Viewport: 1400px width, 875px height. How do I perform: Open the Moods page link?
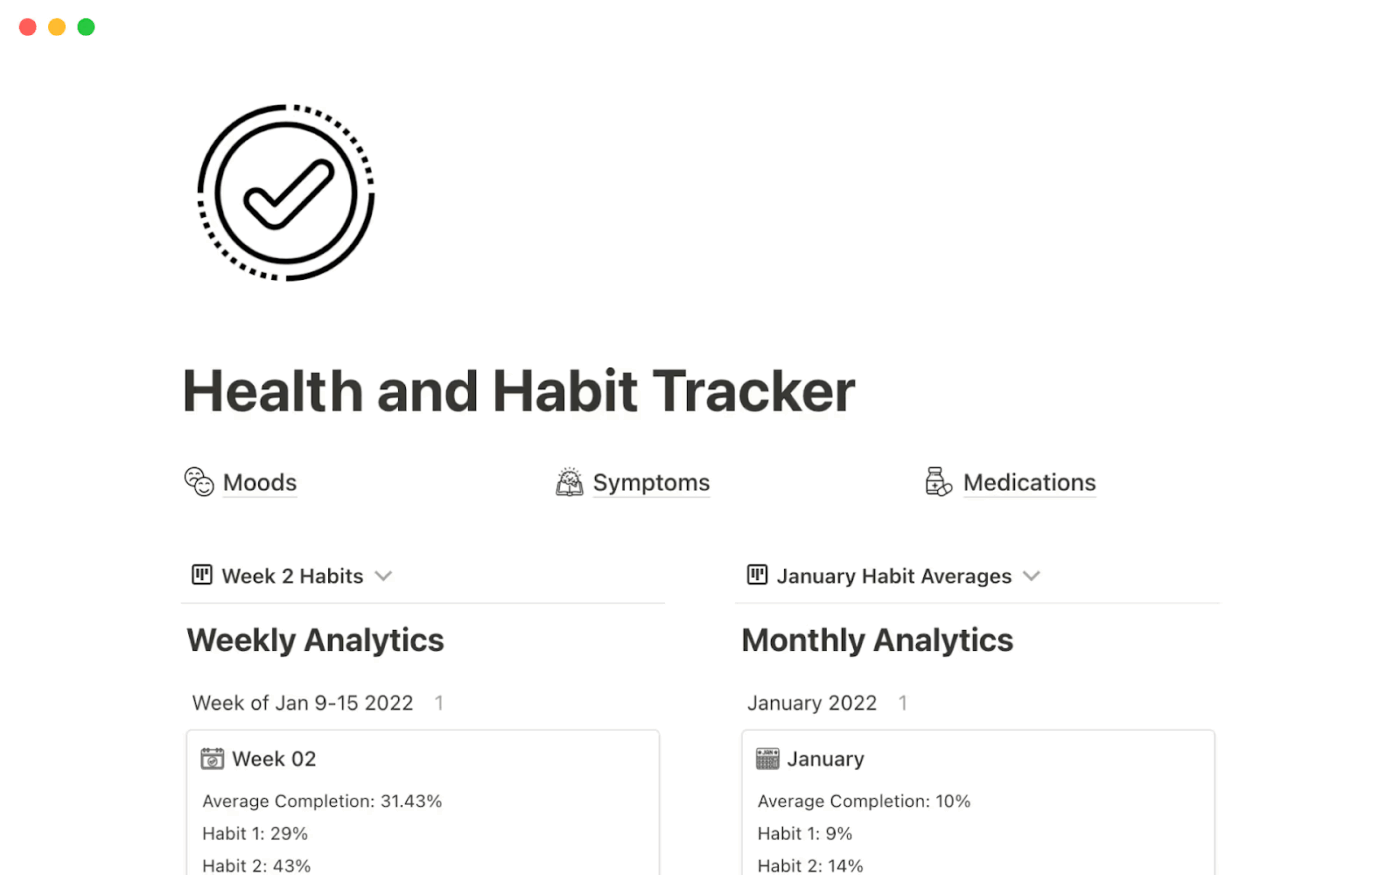point(259,482)
